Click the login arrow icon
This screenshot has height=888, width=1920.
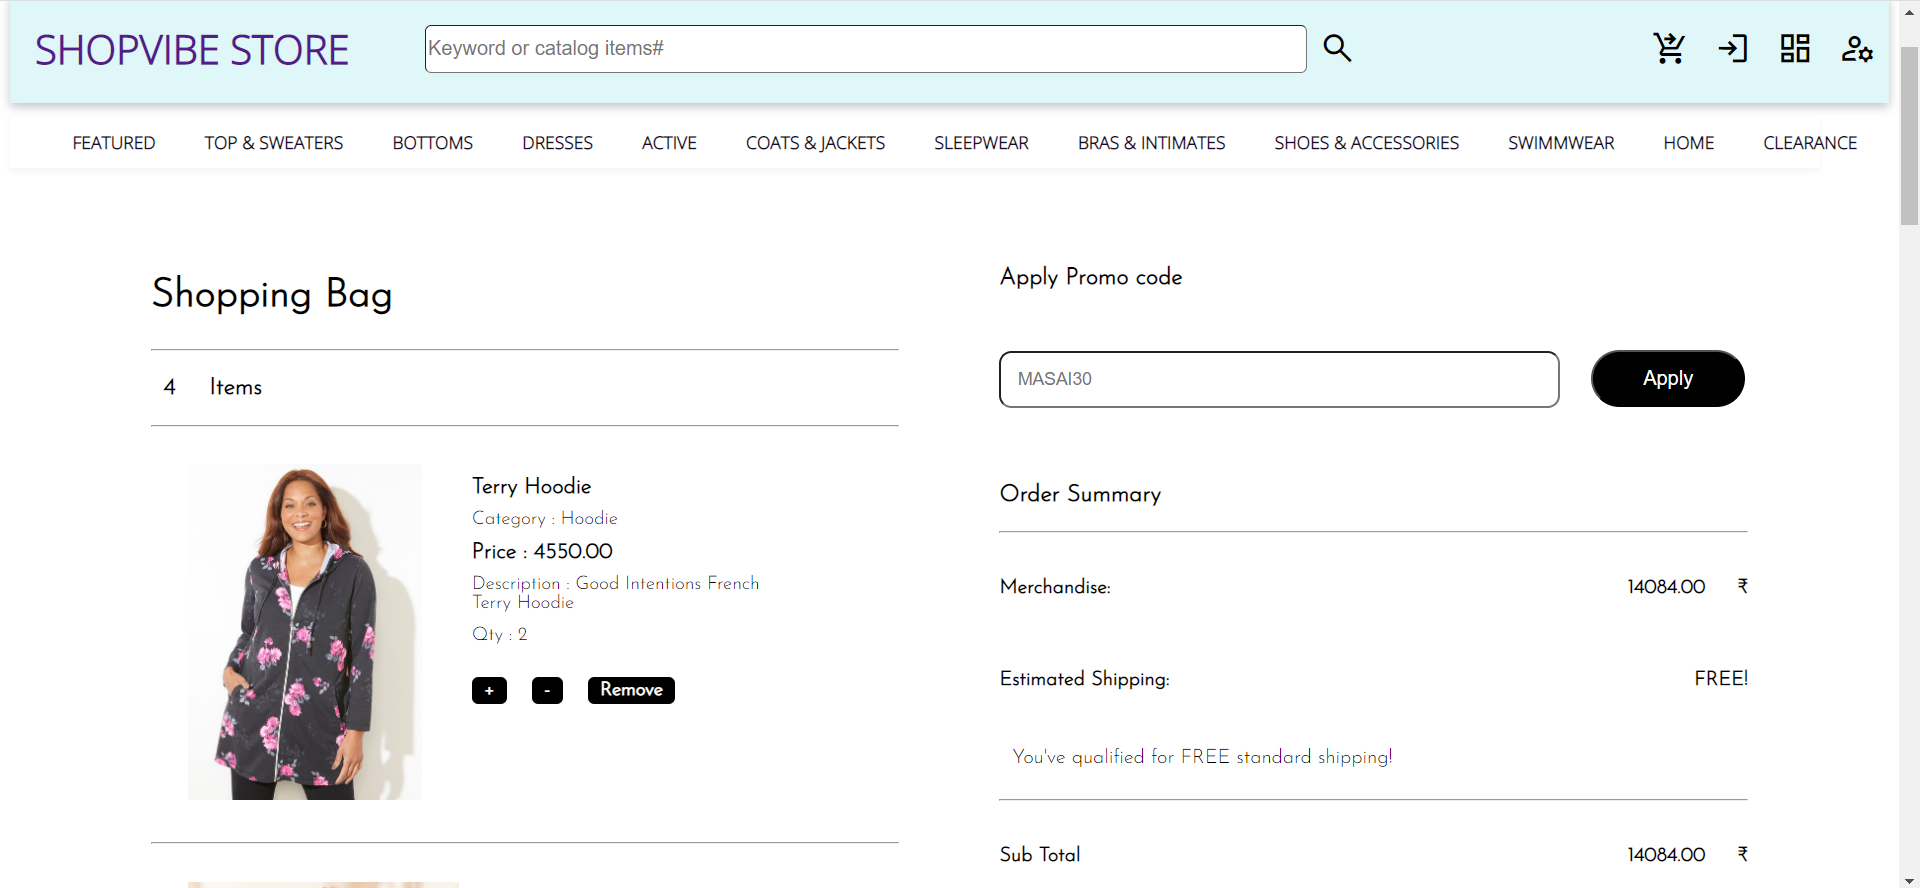1732,48
